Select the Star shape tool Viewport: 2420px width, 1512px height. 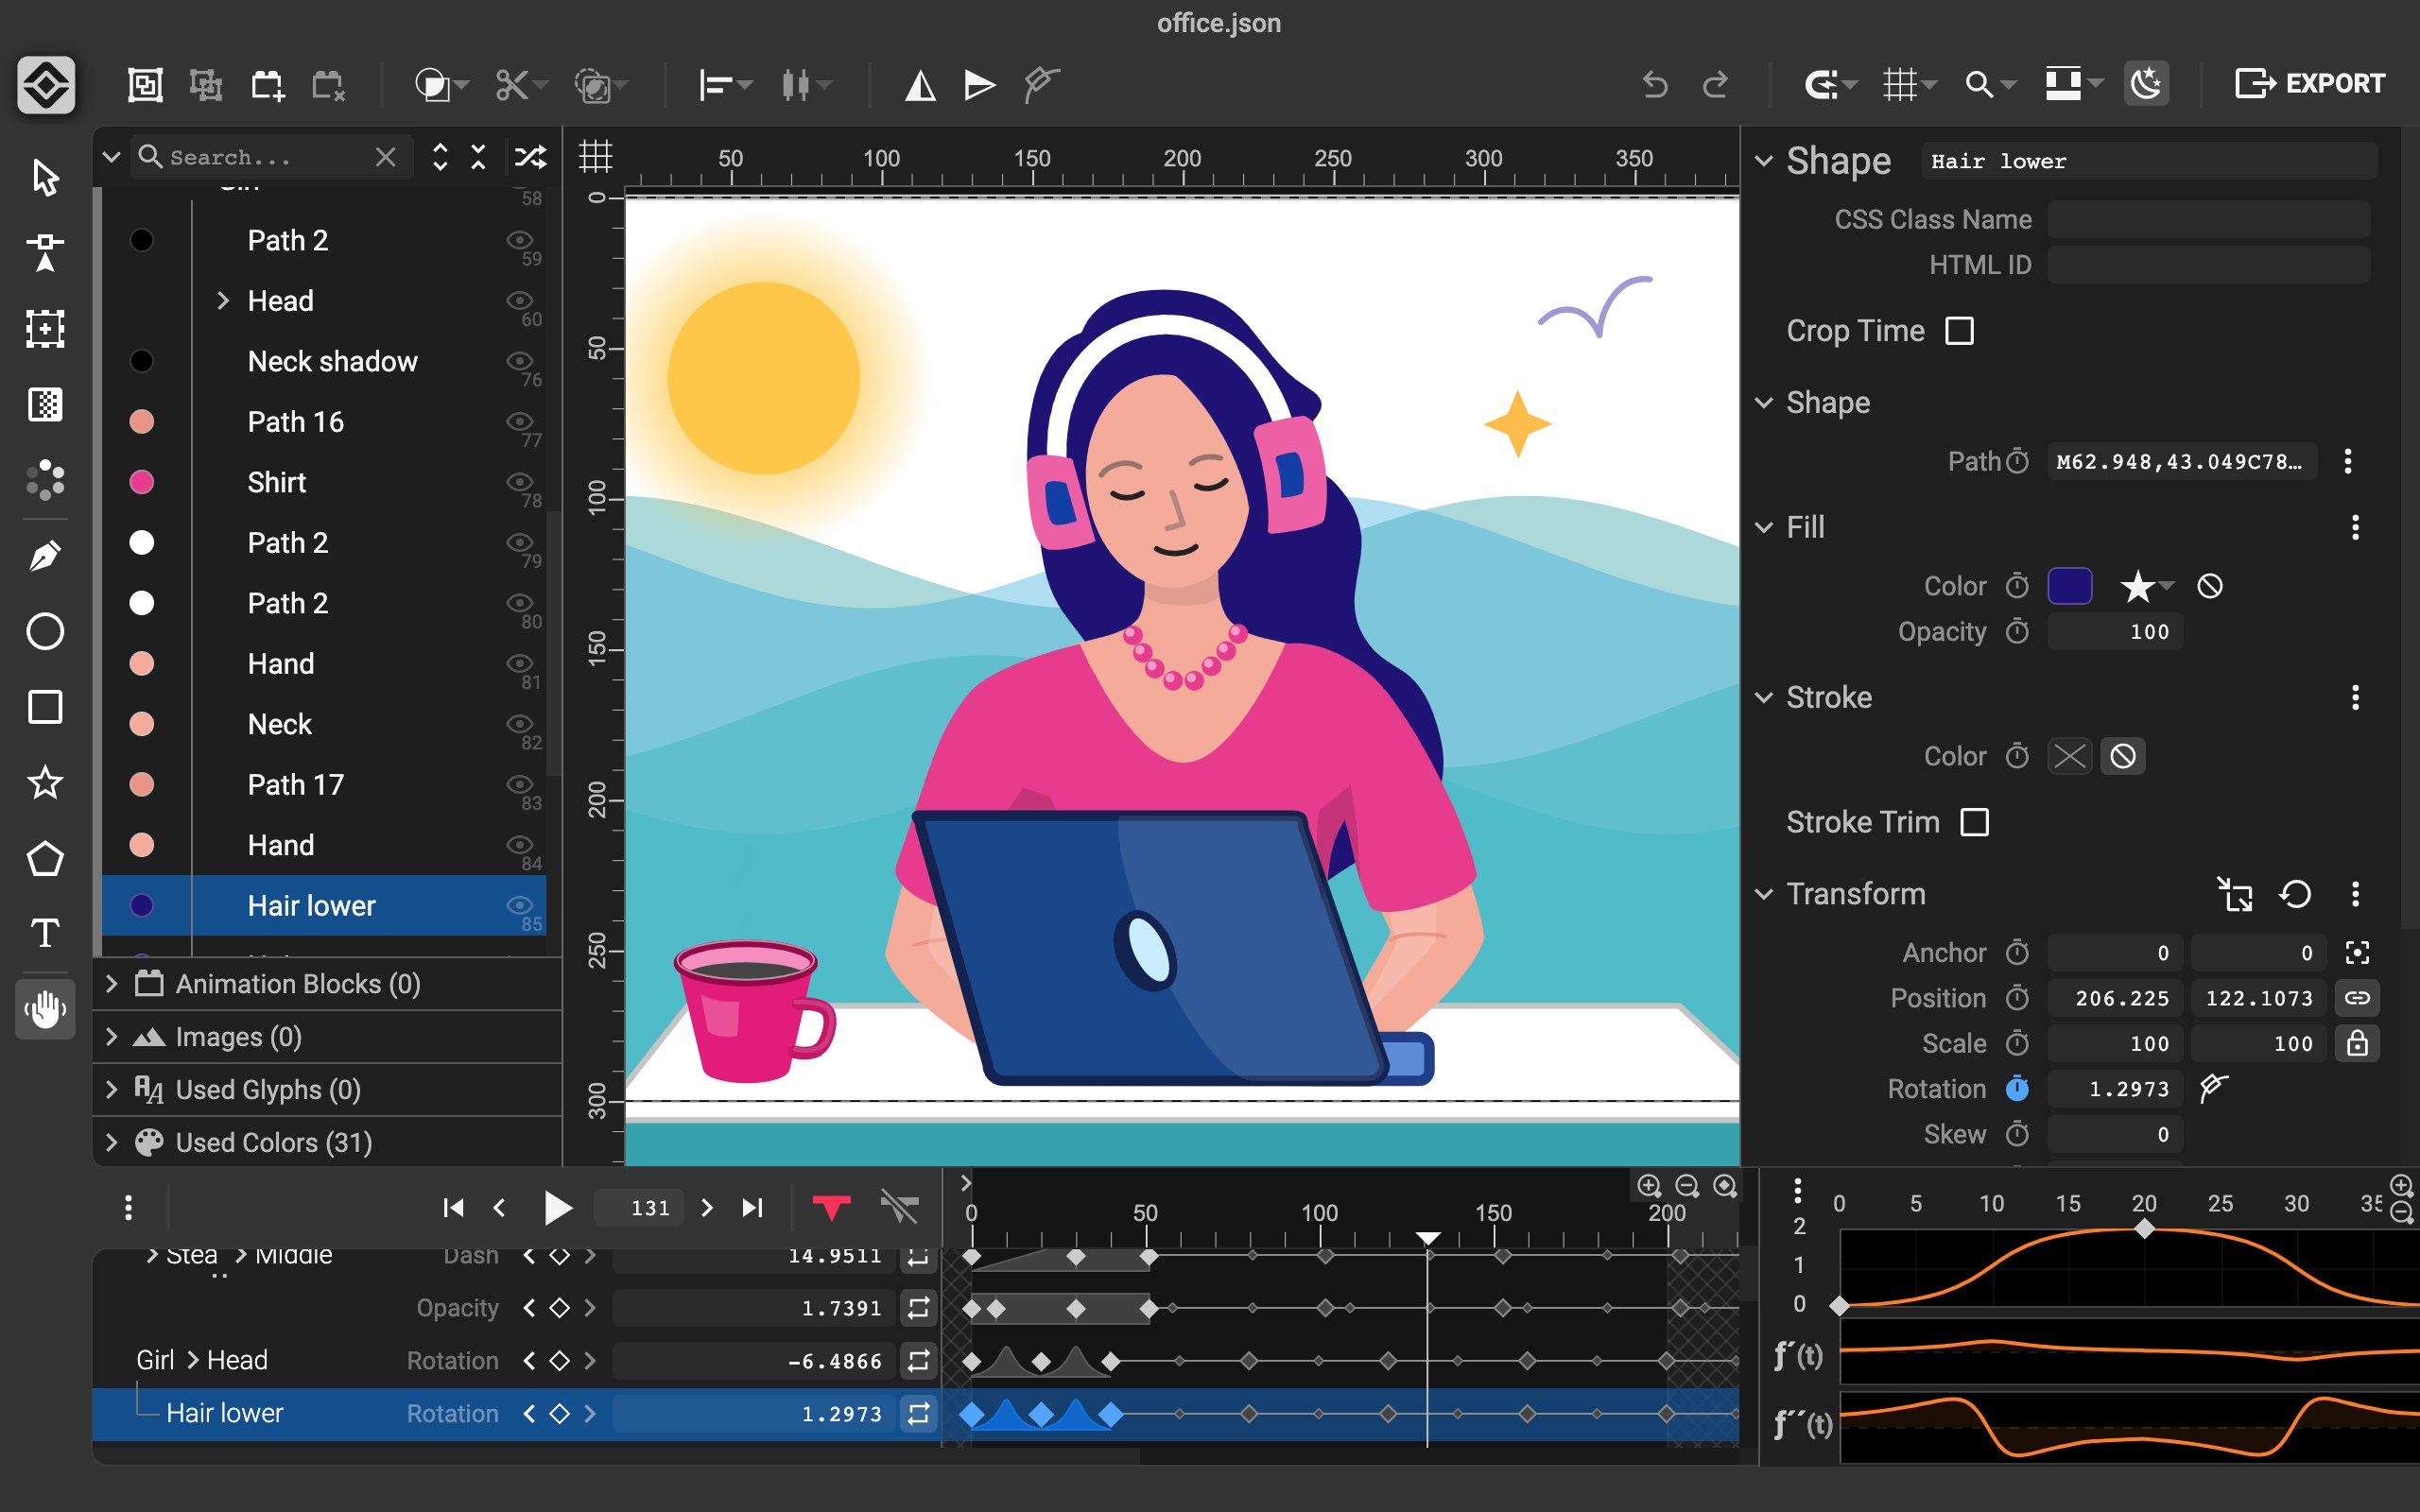pyautogui.click(x=44, y=784)
